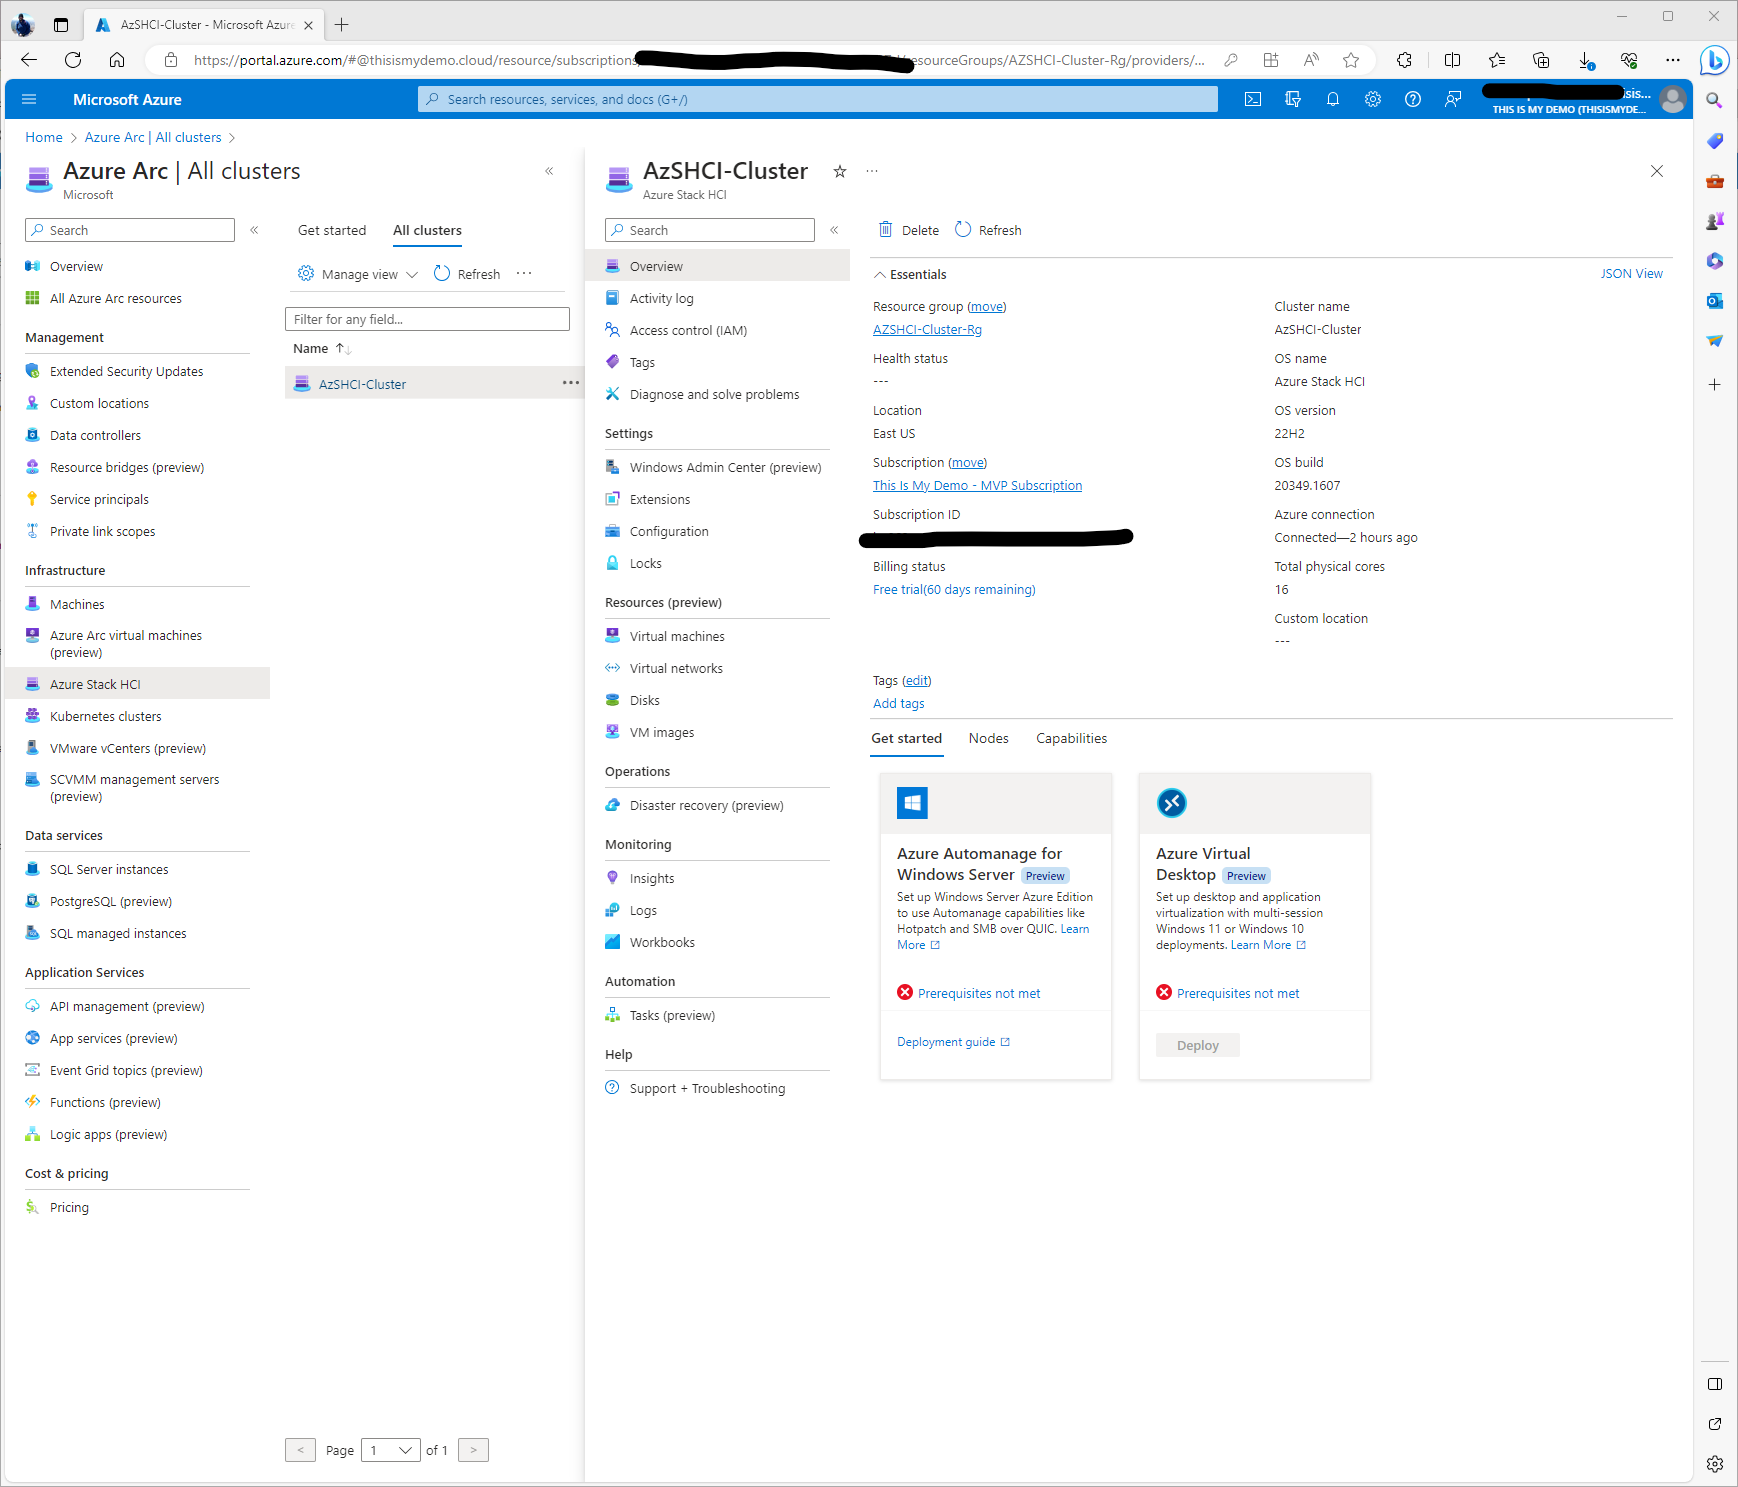Open the AZSHCI-Cluster-Rg resource group link
The height and width of the screenshot is (1487, 1738).
927,330
